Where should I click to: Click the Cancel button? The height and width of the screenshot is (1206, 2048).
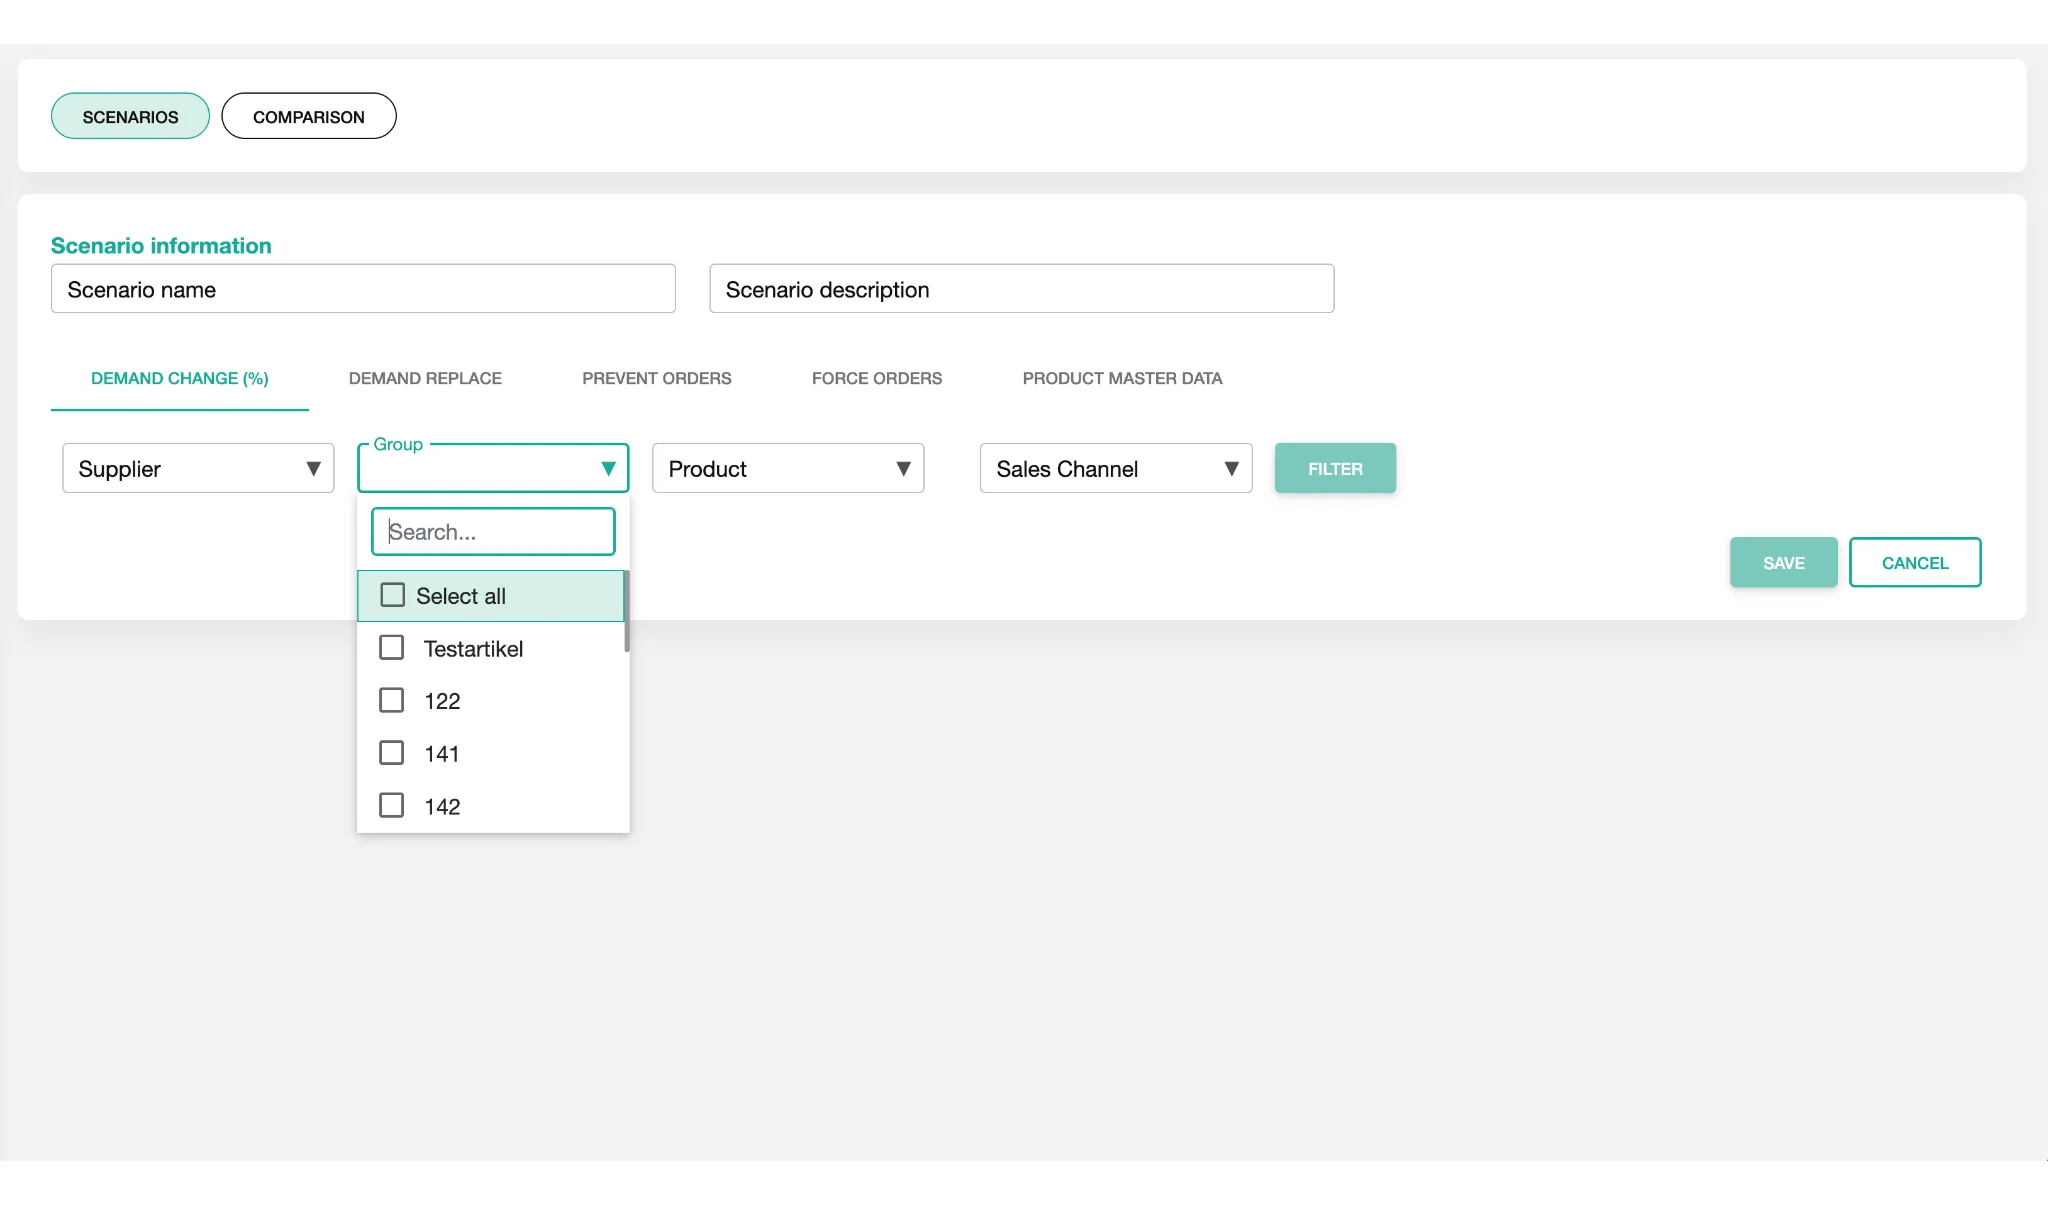(1914, 563)
